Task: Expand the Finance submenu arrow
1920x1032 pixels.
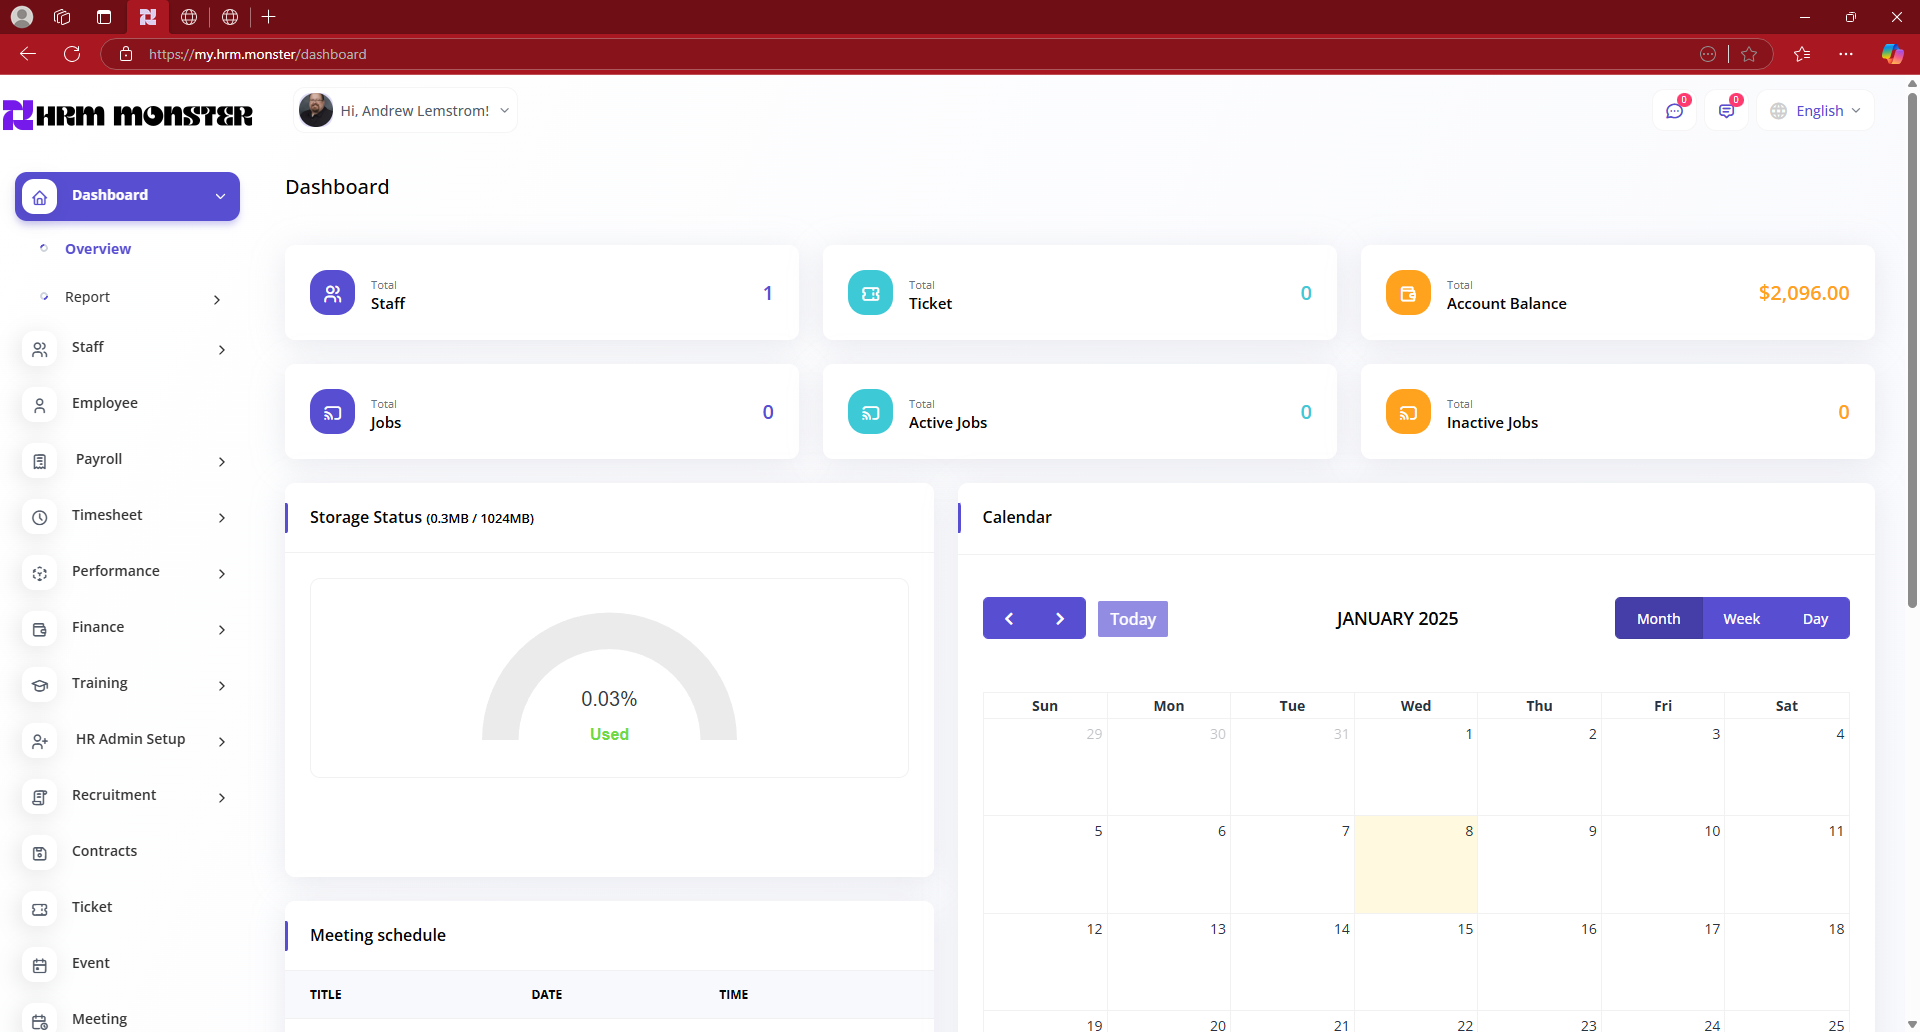Action: click(x=222, y=629)
